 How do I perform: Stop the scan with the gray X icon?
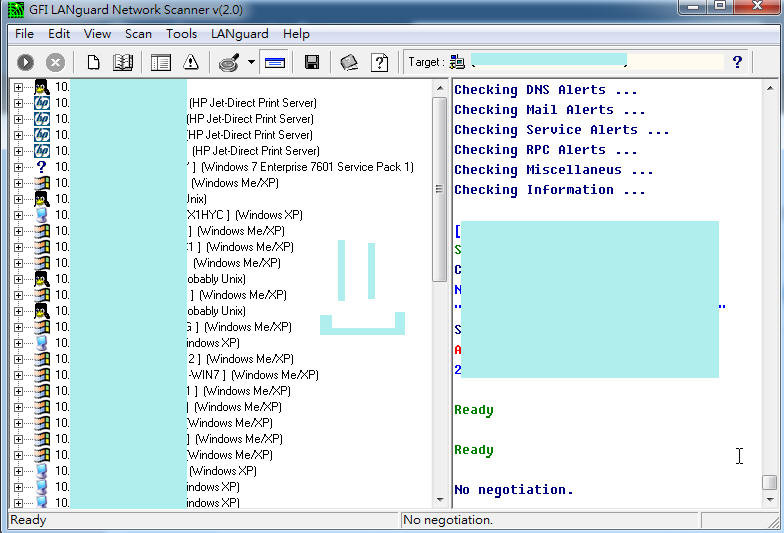click(56, 62)
